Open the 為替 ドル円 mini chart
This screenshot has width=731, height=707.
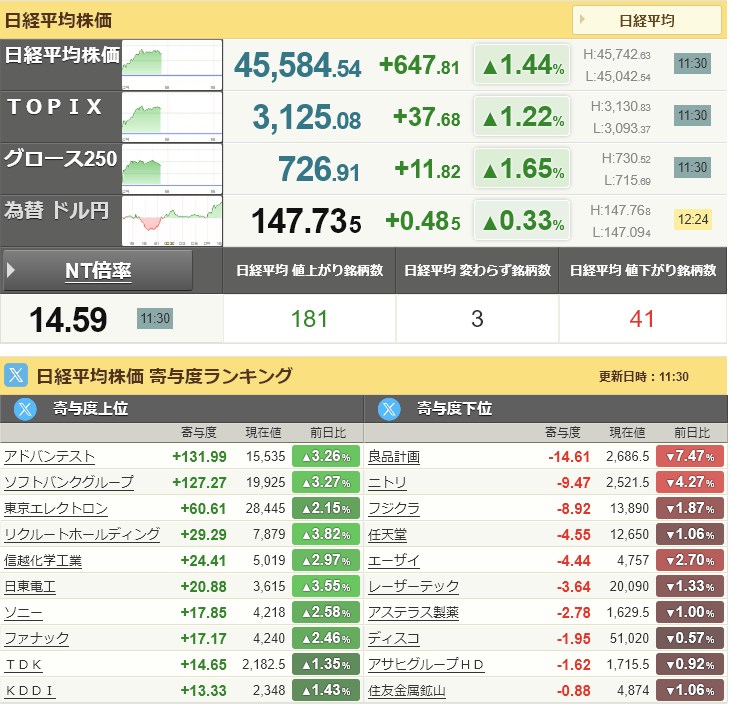coord(171,219)
